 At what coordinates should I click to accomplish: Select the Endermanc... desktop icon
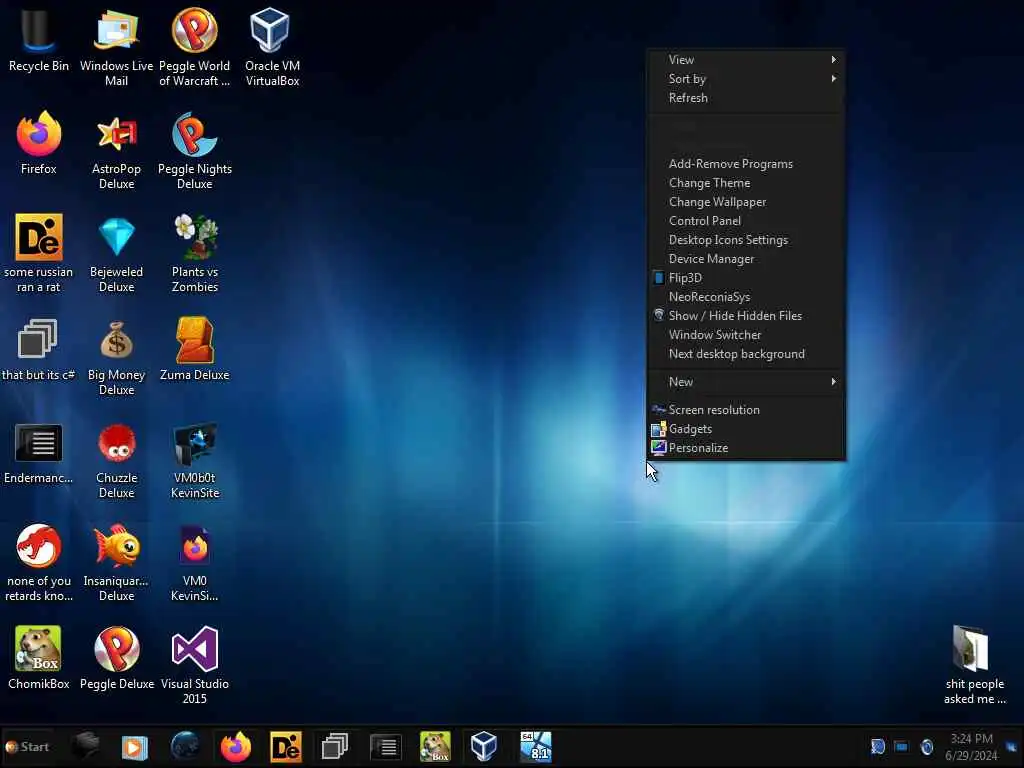39,453
